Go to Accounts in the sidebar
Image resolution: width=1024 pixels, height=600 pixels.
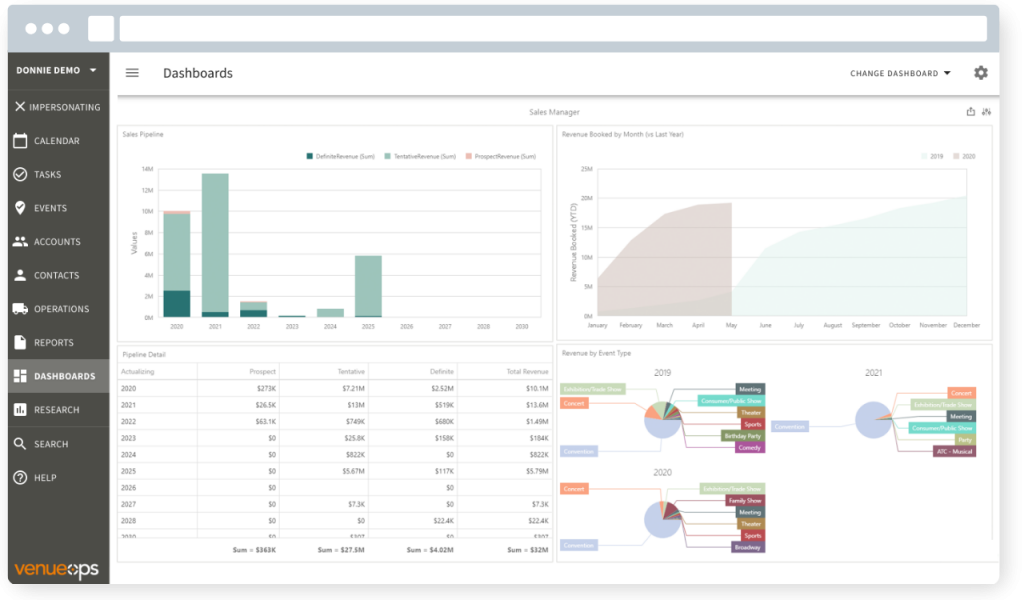pyautogui.click(x=56, y=242)
